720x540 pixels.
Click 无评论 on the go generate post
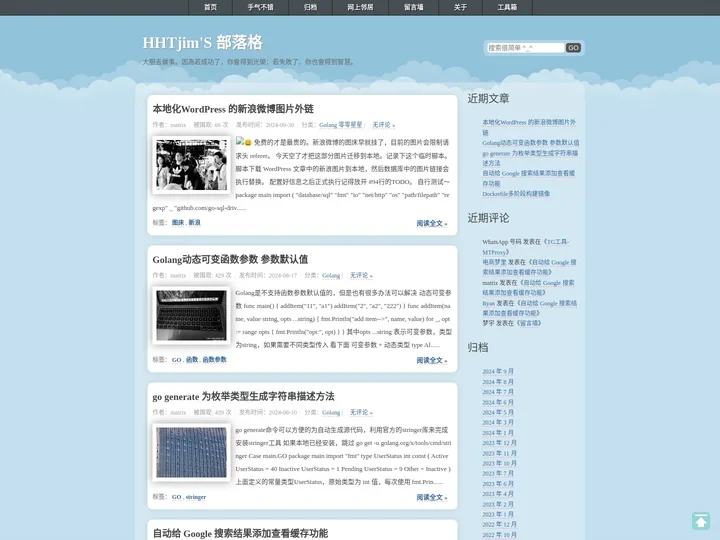tap(361, 412)
